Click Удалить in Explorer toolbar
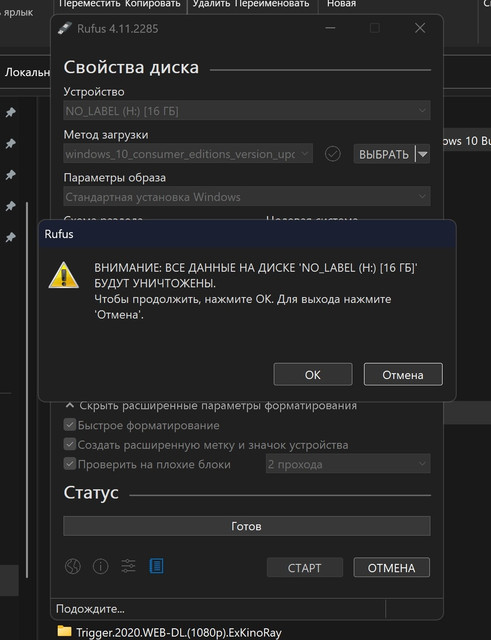The image size is (491, 640). coord(213,4)
